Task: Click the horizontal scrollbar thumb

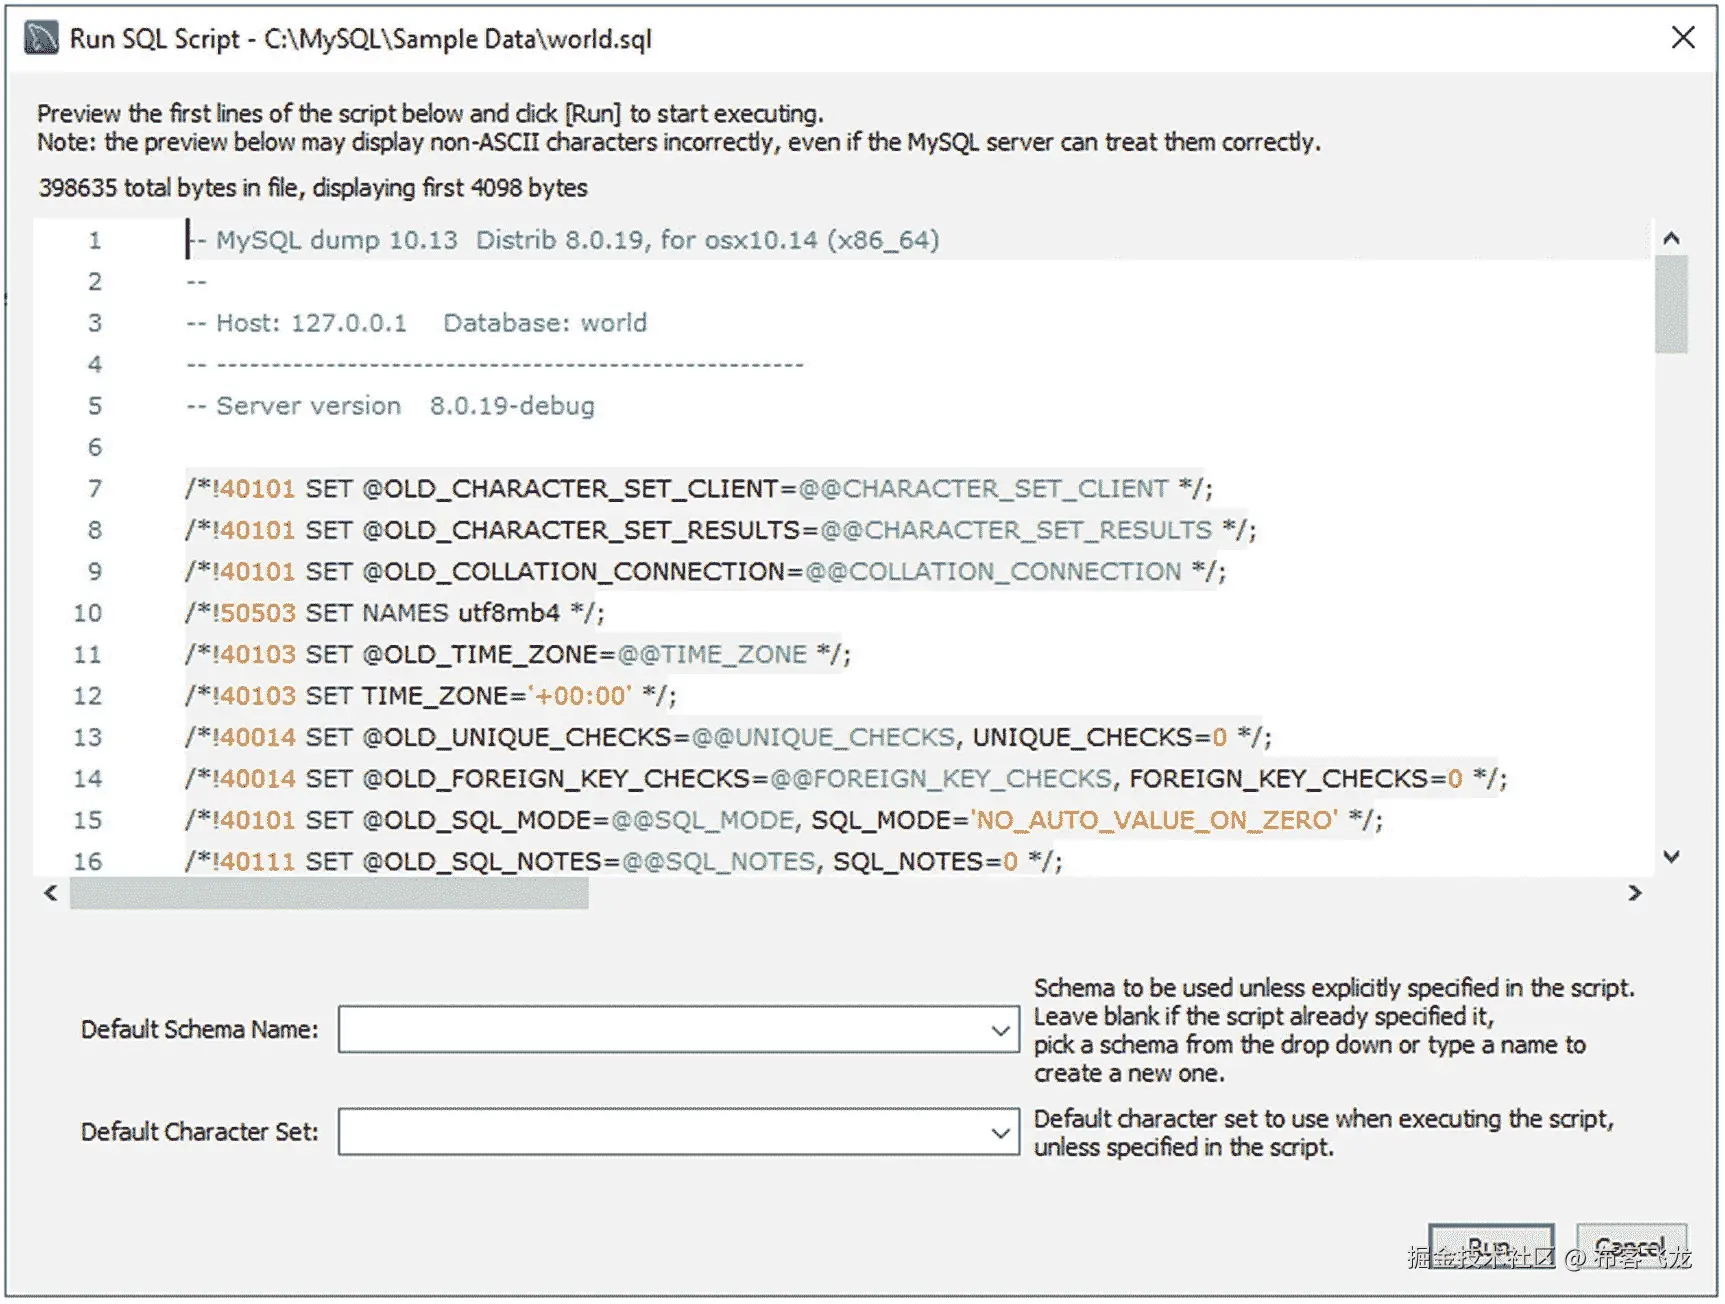Action: (x=330, y=893)
